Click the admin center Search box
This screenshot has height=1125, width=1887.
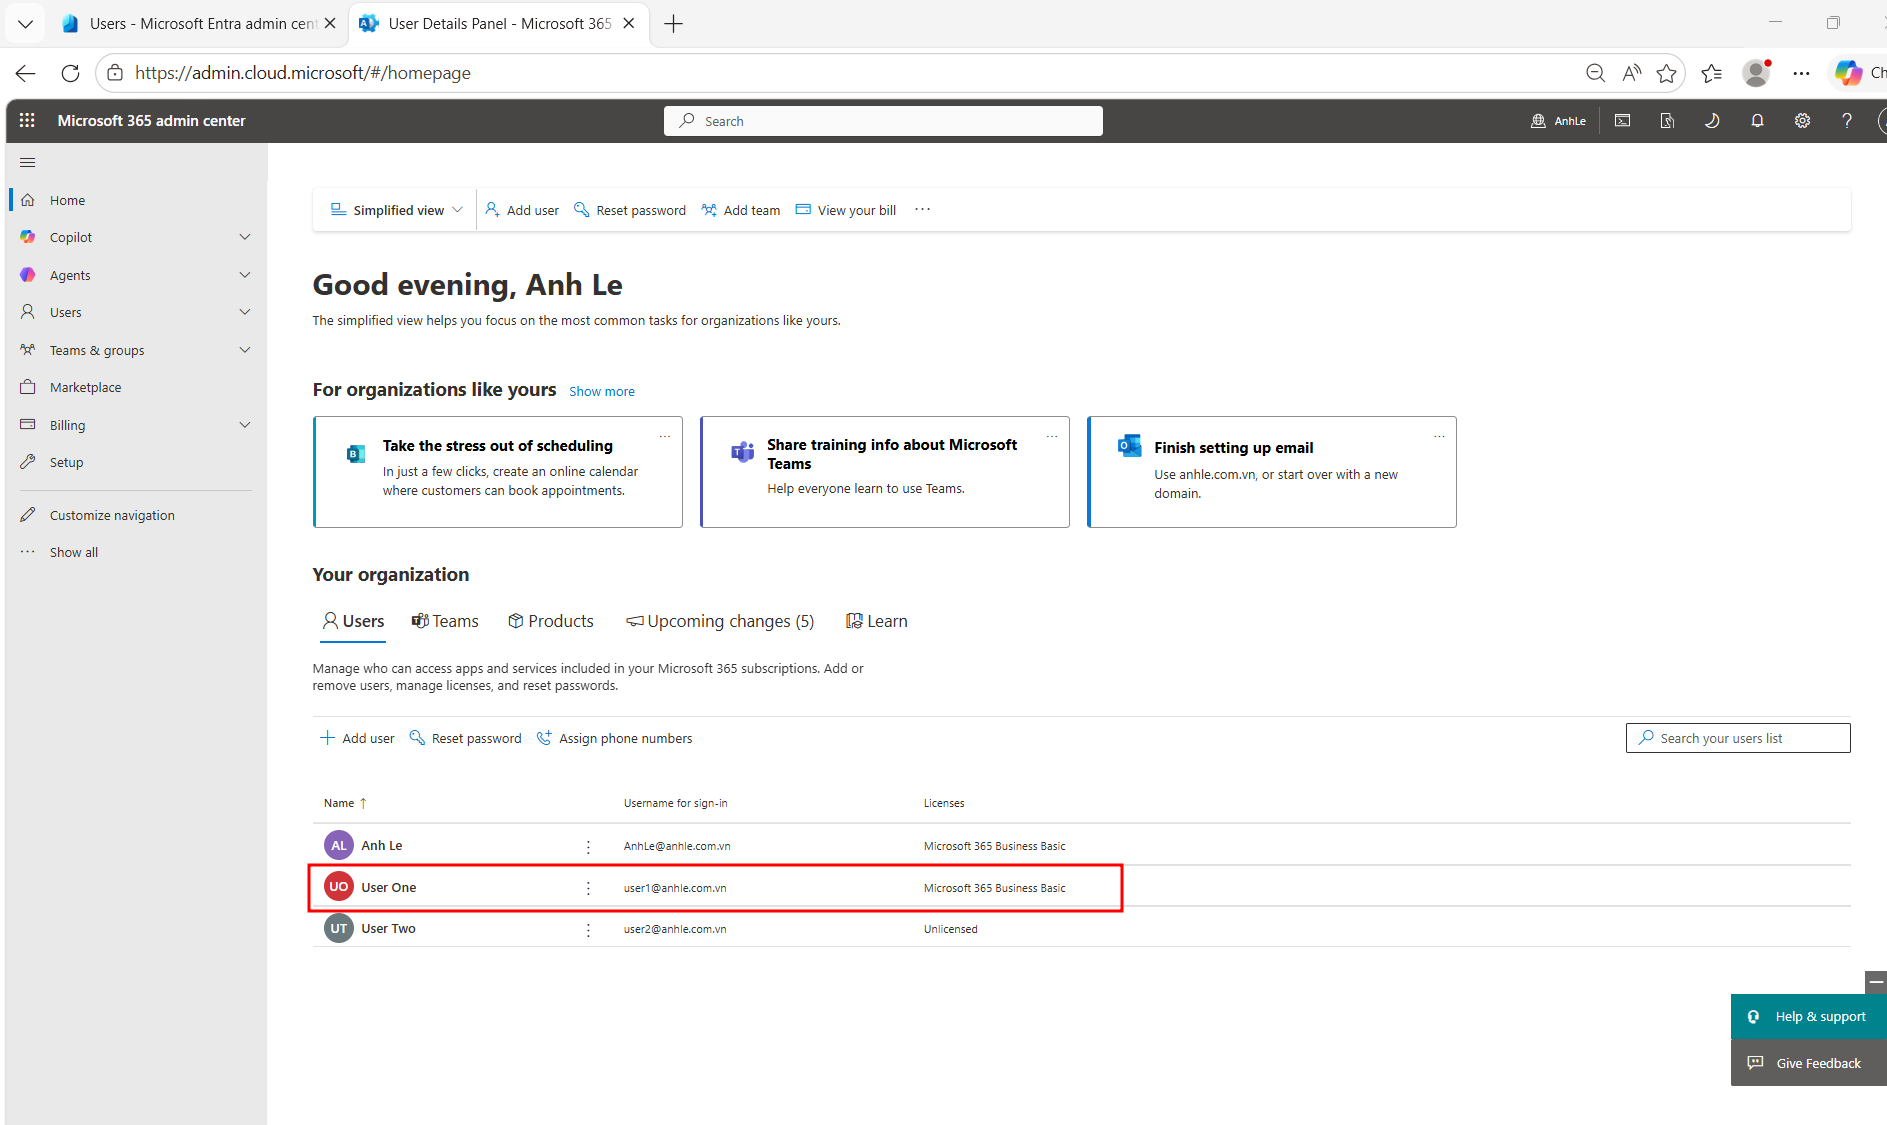tap(883, 121)
